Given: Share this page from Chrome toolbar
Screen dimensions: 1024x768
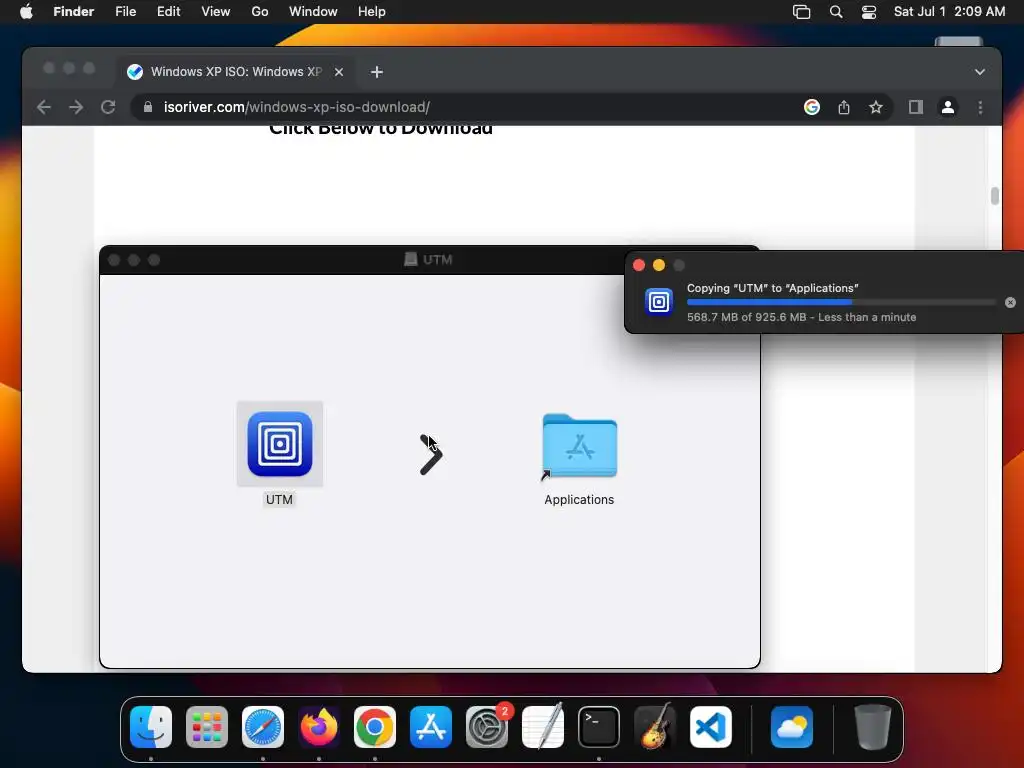Looking at the screenshot, I should (x=844, y=107).
